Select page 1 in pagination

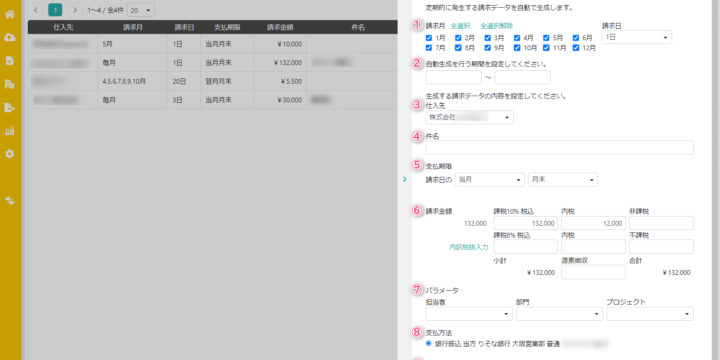click(55, 9)
